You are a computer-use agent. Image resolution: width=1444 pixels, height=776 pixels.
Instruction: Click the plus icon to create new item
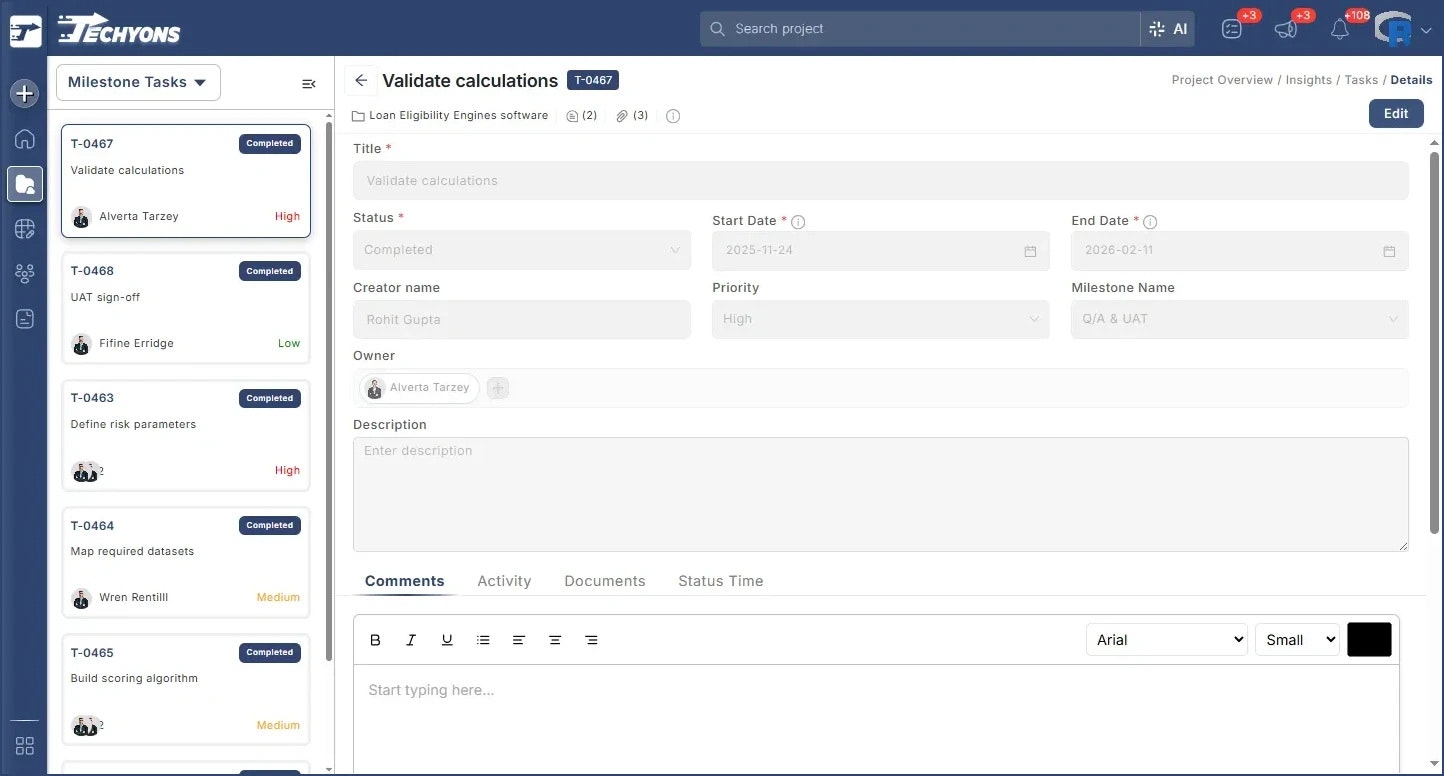click(23, 93)
